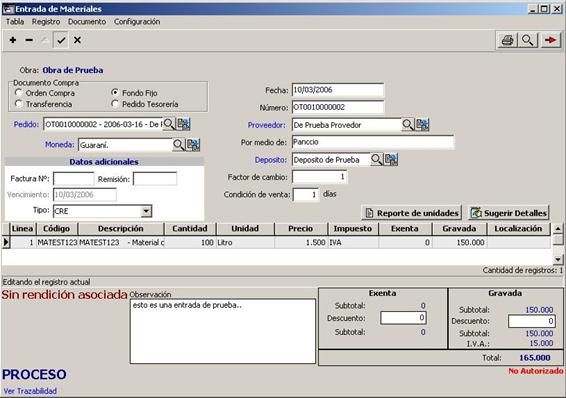Open Pedido search magnifier icon
The height and width of the screenshot is (398, 566).
pyautogui.click(x=169, y=124)
